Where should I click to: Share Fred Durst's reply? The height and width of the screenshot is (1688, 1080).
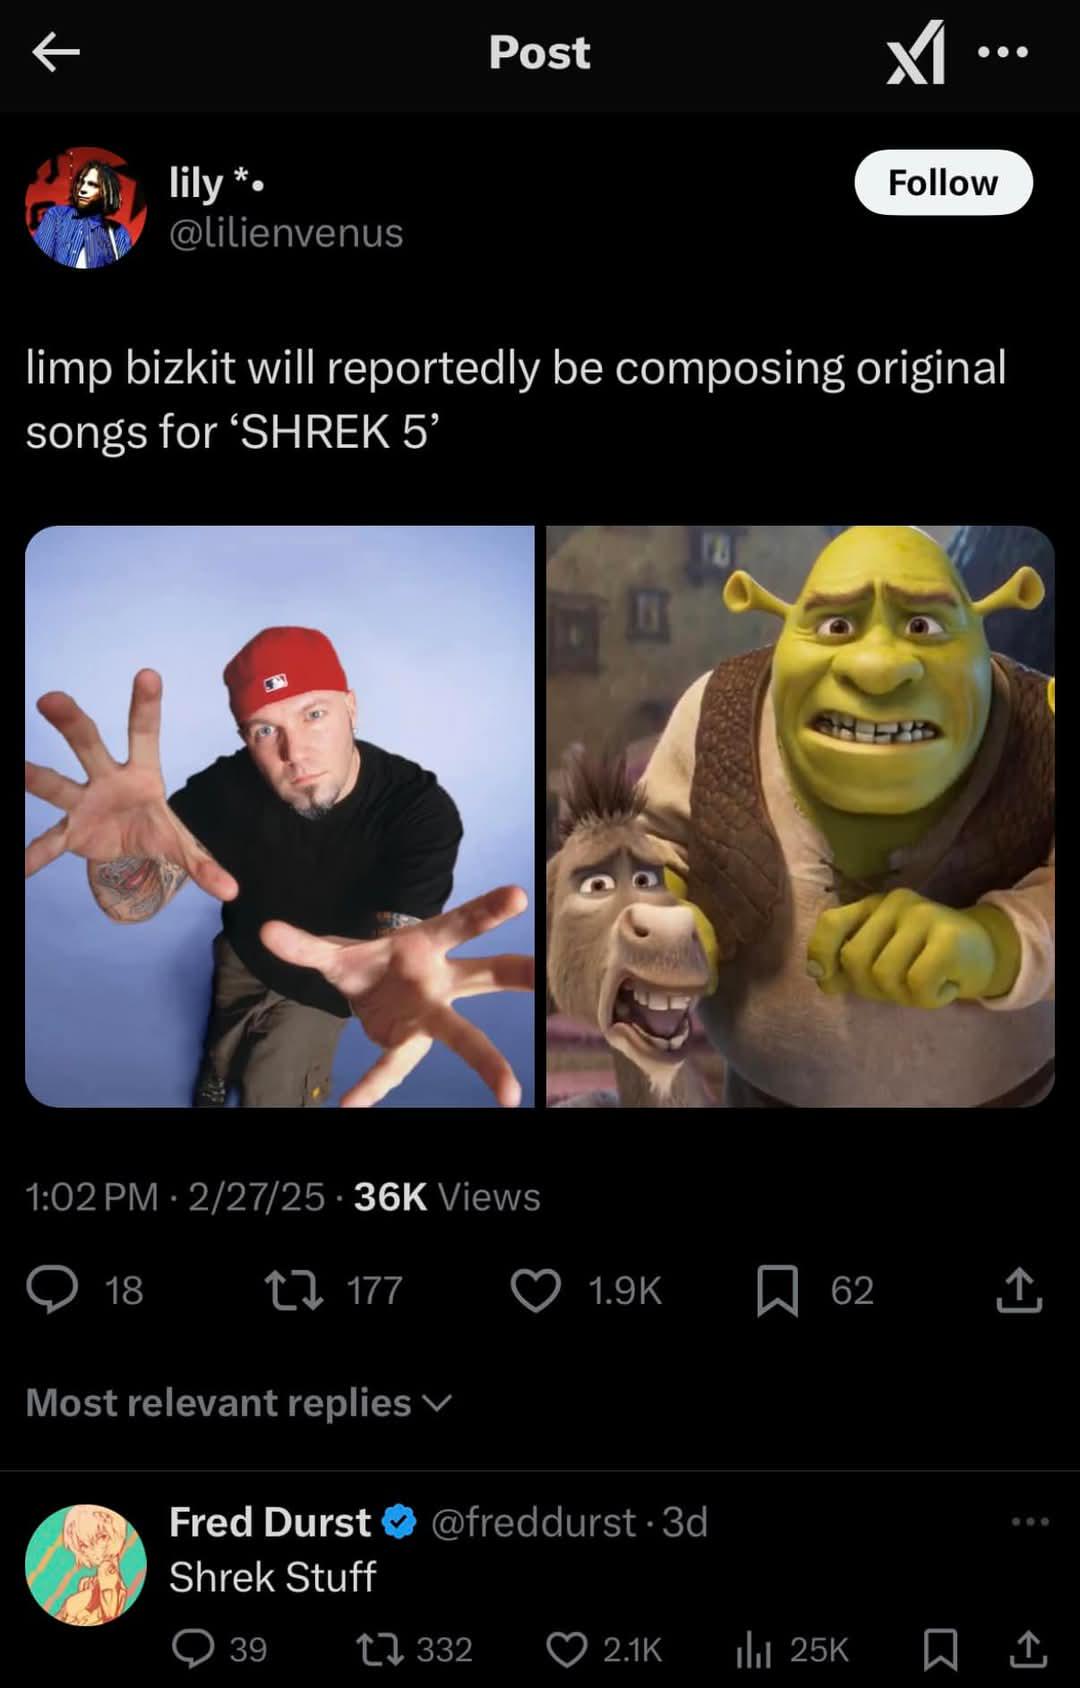1027,1649
